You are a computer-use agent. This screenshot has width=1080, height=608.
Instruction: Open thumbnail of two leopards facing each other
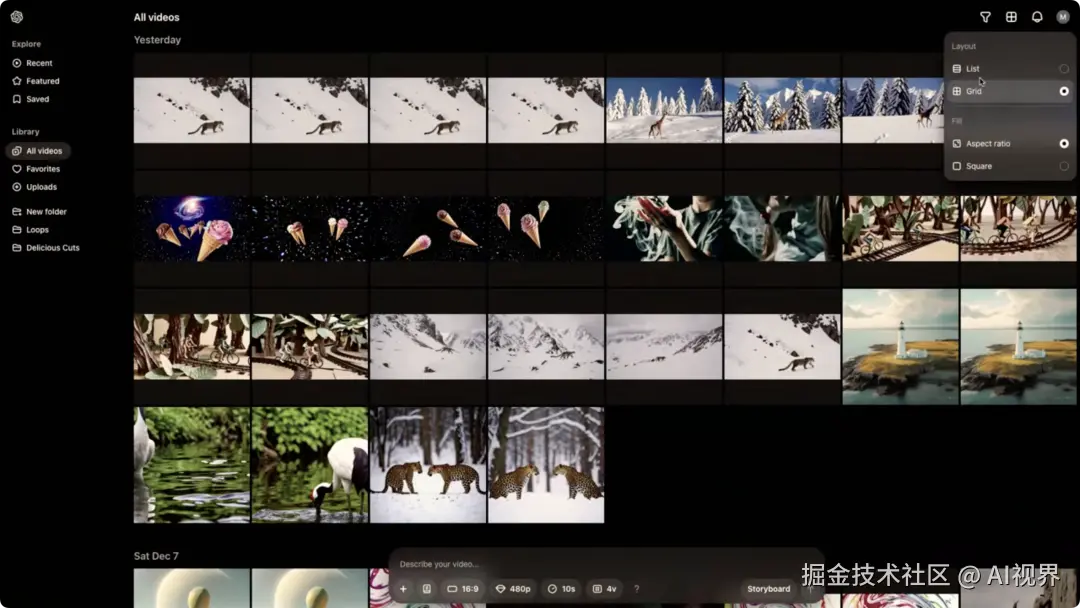point(428,465)
